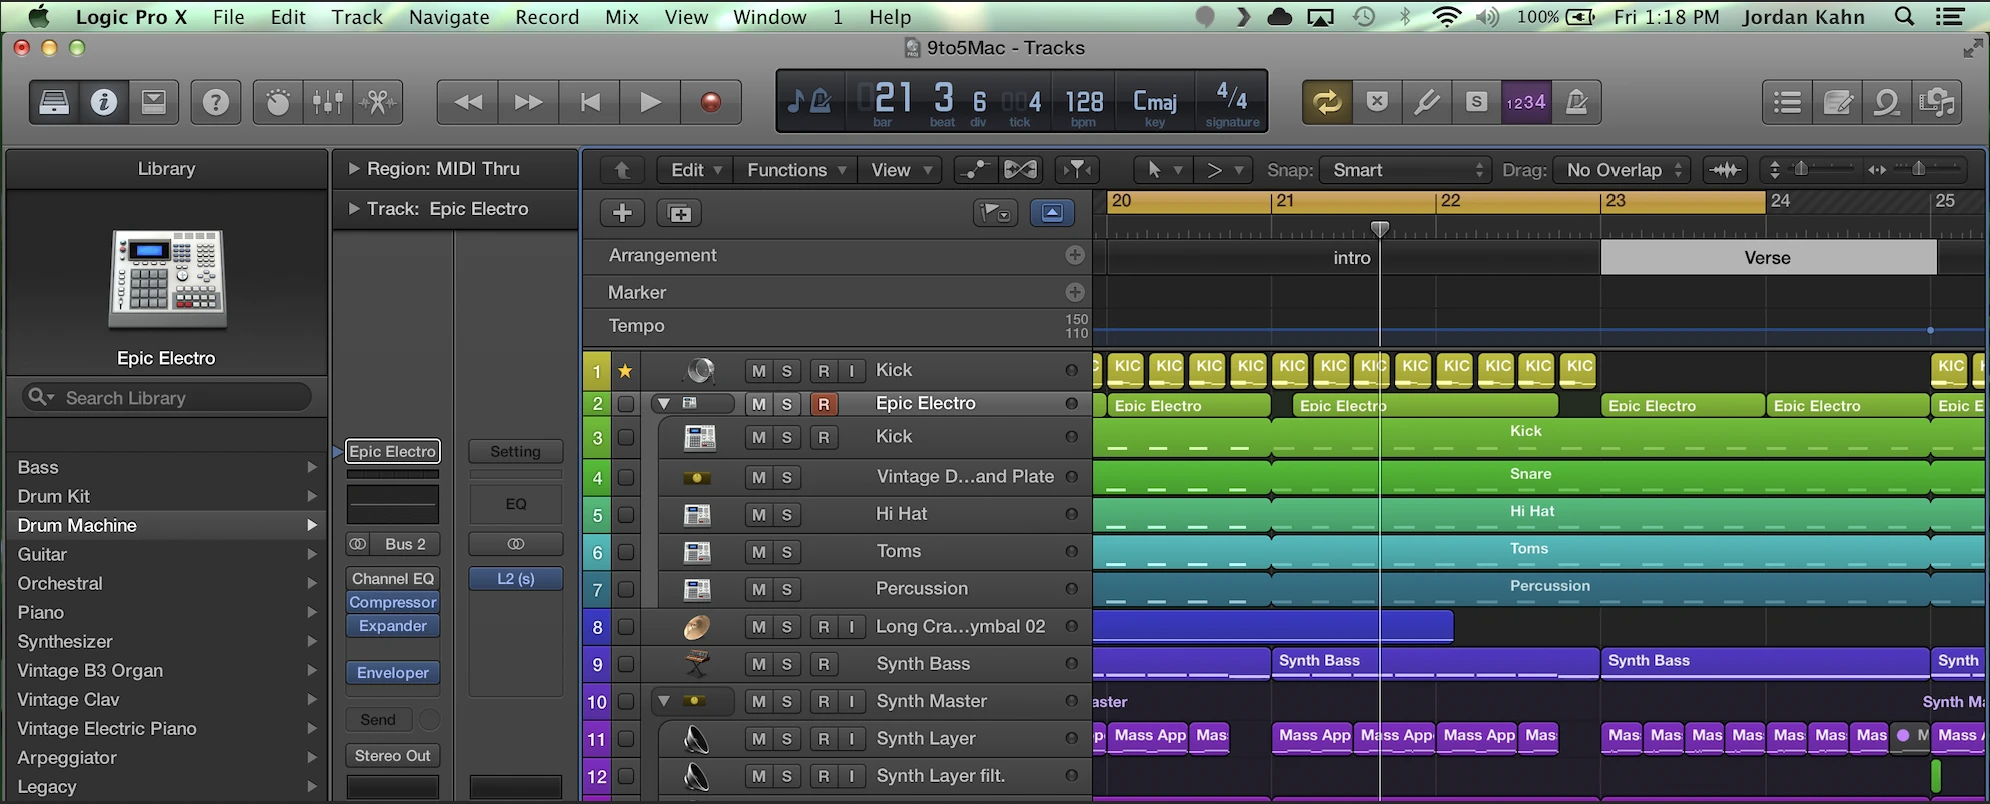
Task: Click the Go to Beginning transport button
Action: click(x=590, y=102)
